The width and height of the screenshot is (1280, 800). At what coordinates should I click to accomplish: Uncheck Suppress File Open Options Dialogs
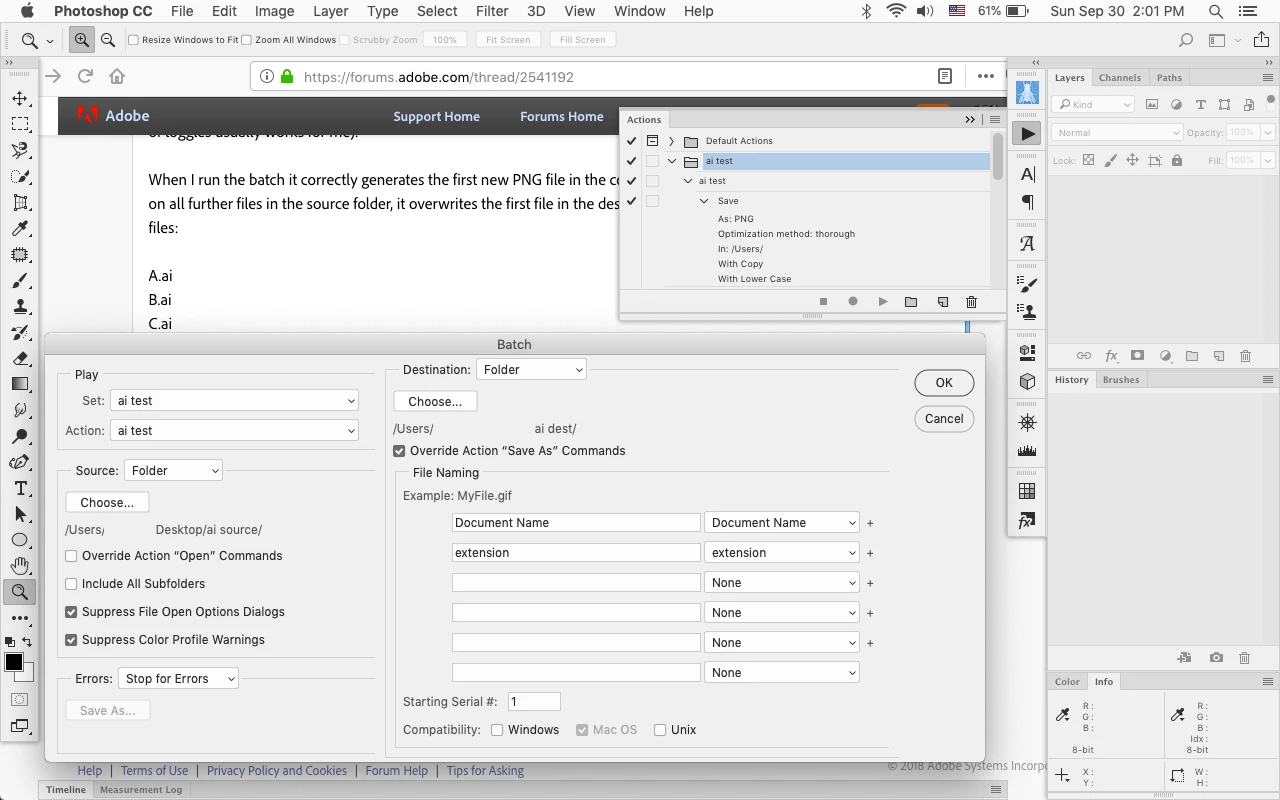(x=71, y=612)
